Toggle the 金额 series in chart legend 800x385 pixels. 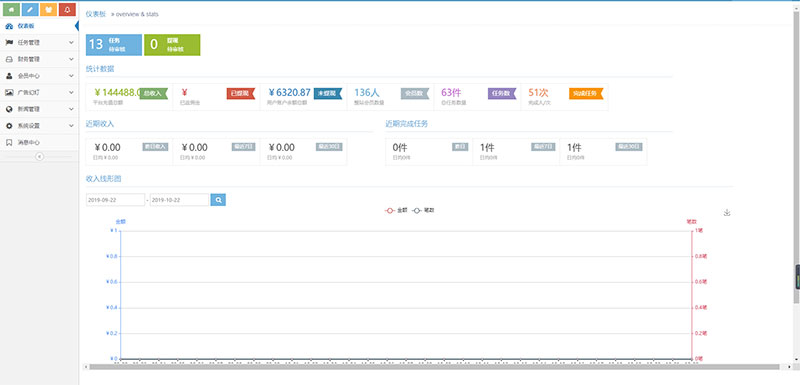point(396,210)
